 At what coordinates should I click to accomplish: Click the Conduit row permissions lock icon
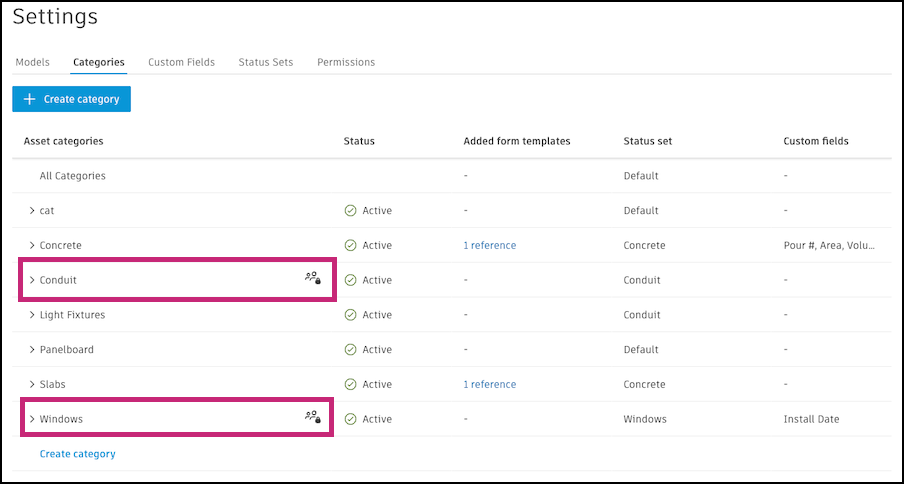[313, 279]
